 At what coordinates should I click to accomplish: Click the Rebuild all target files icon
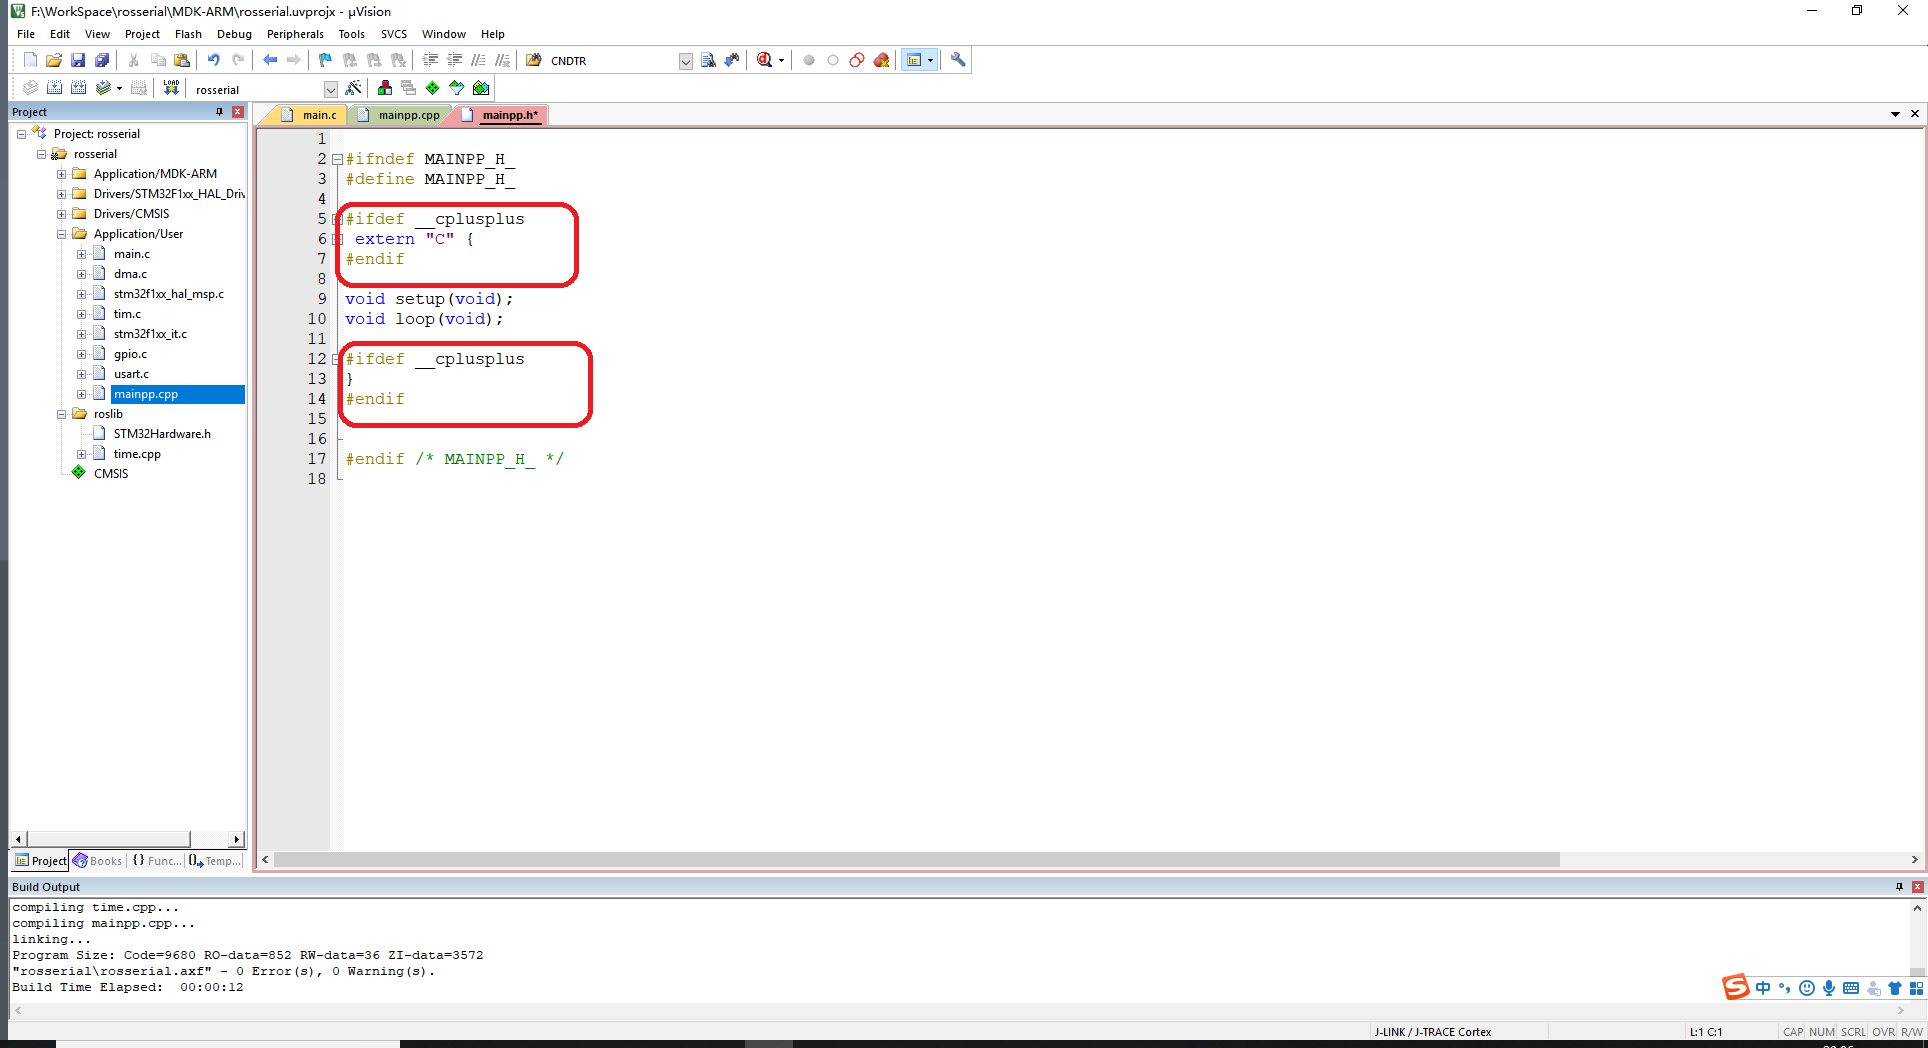point(79,88)
